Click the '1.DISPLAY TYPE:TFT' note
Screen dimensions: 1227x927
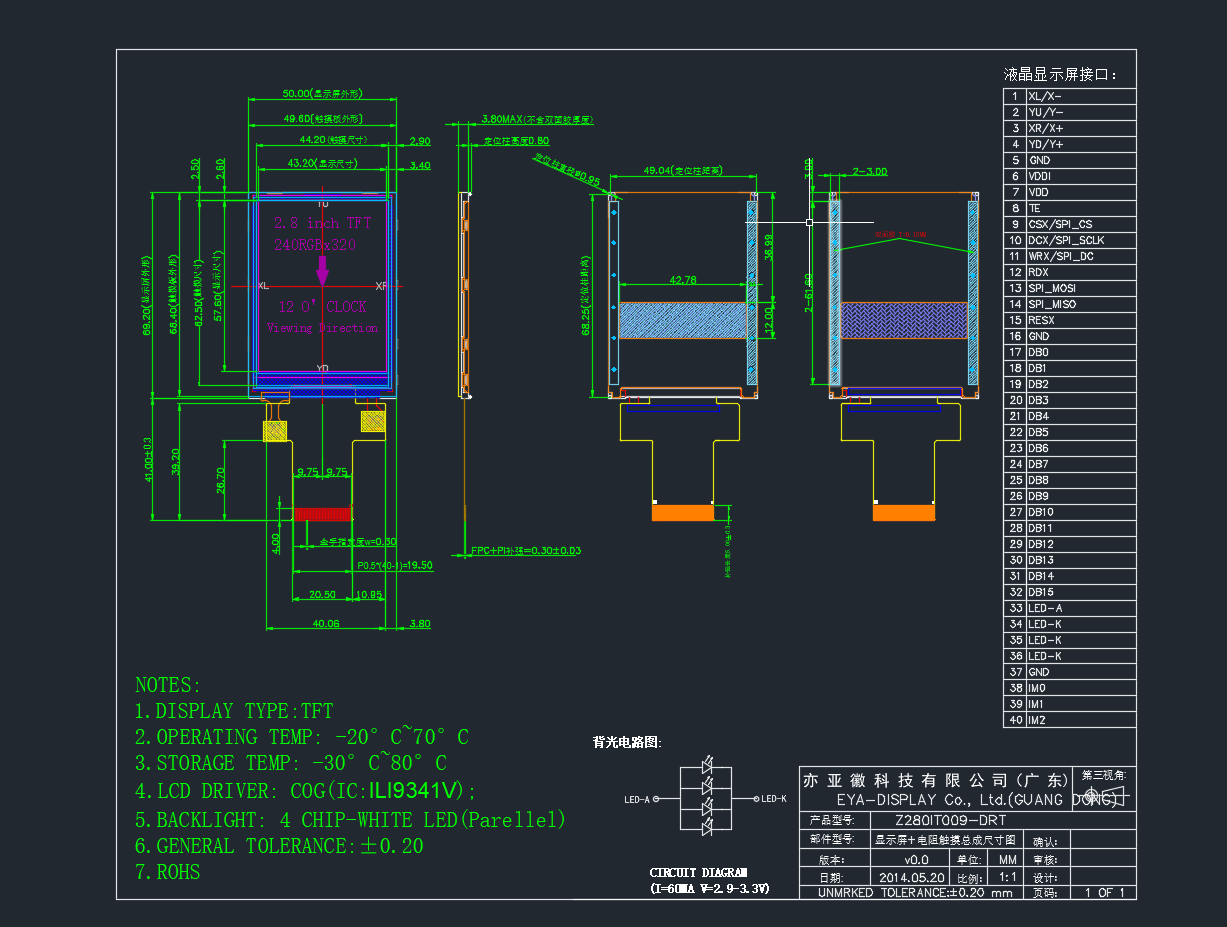click(x=234, y=711)
